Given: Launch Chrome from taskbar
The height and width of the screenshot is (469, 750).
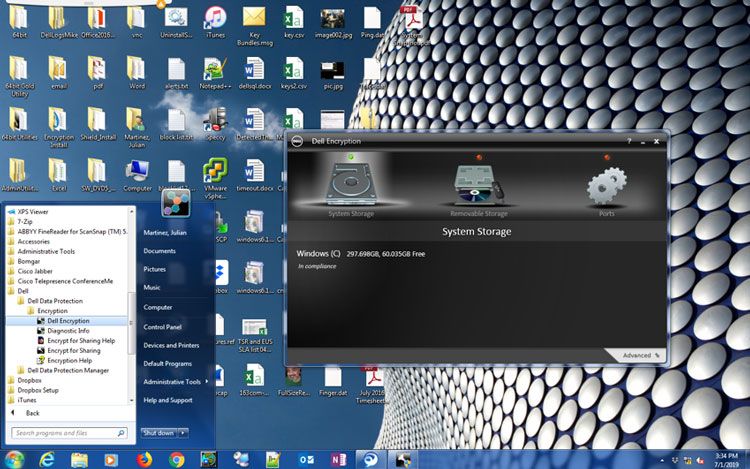Looking at the screenshot, I should coord(176,459).
